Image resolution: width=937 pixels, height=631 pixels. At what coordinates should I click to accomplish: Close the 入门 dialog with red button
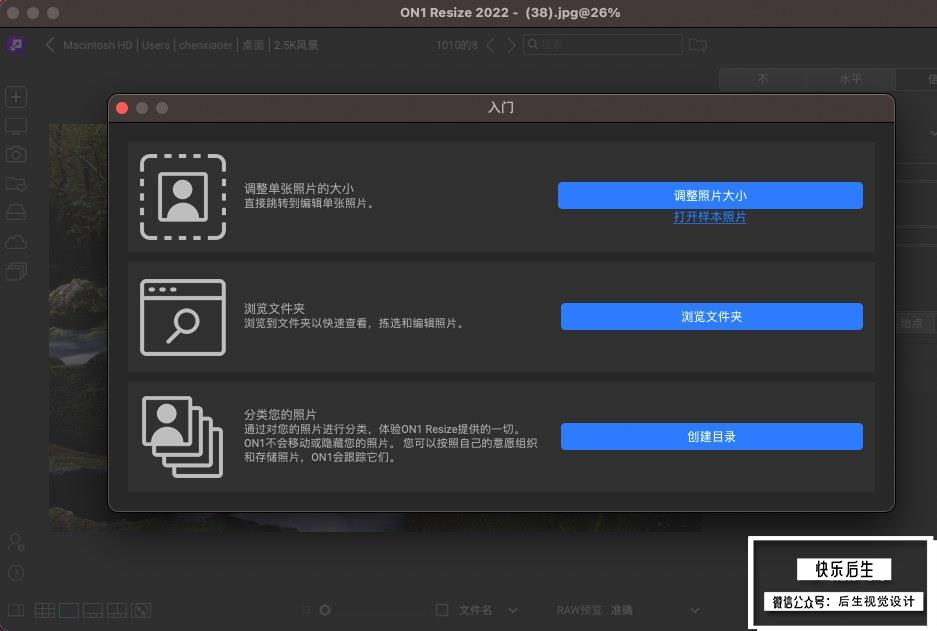coord(122,108)
